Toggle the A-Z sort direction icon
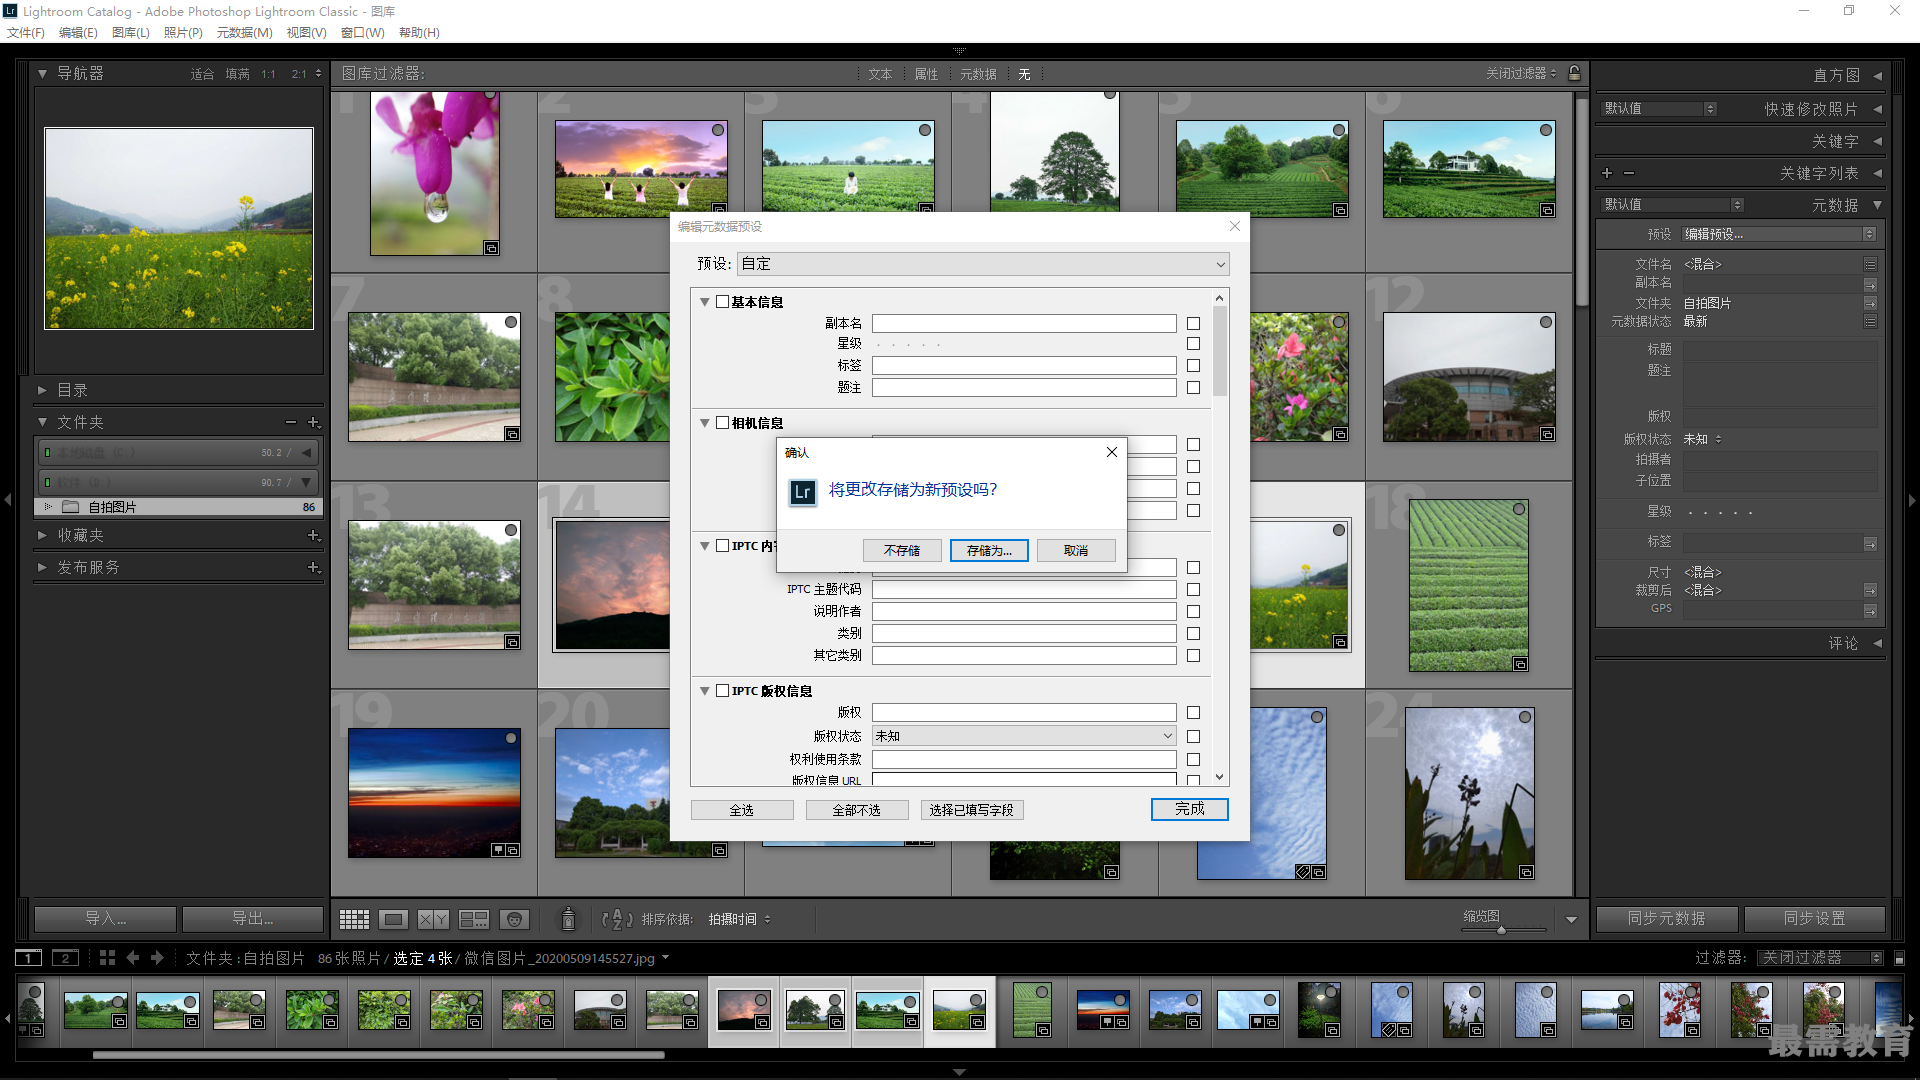Image resolution: width=1920 pixels, height=1080 pixels. (617, 919)
